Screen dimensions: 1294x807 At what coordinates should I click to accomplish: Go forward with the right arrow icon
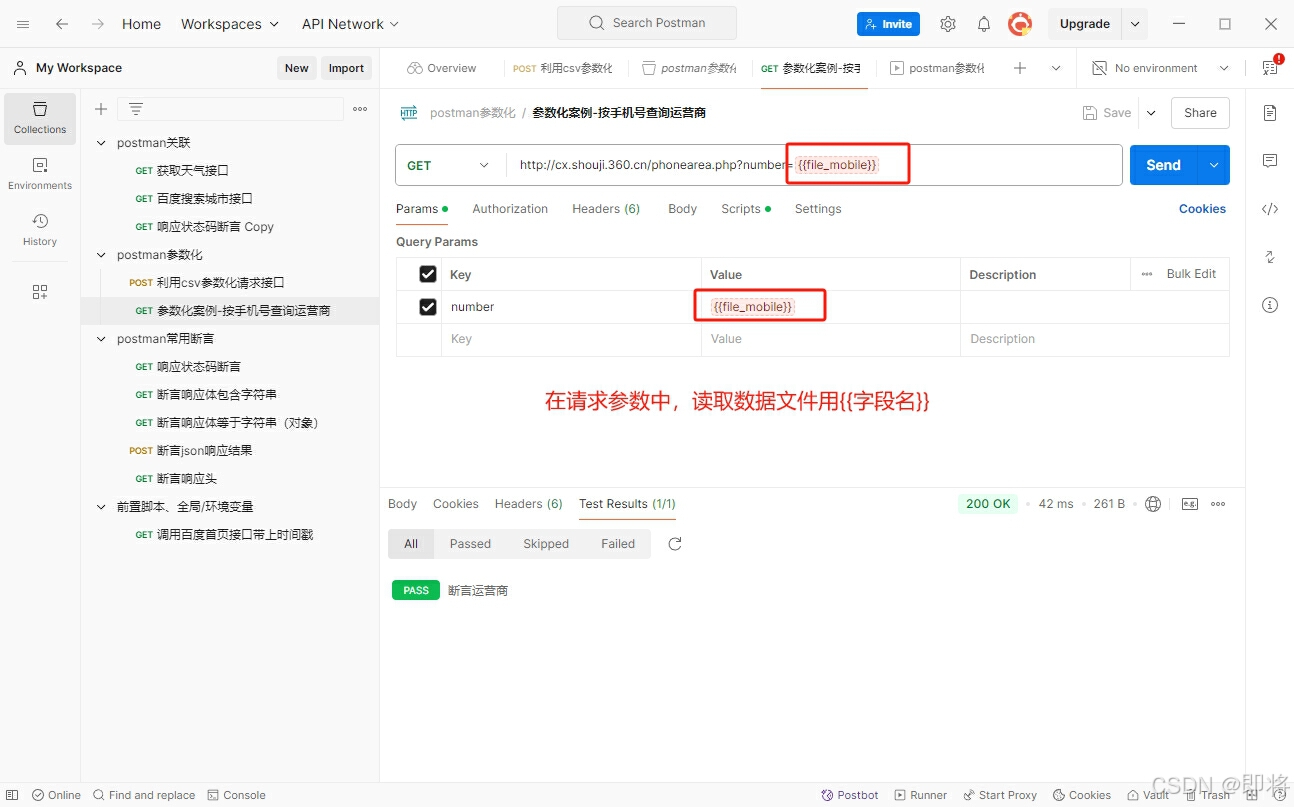[98, 24]
